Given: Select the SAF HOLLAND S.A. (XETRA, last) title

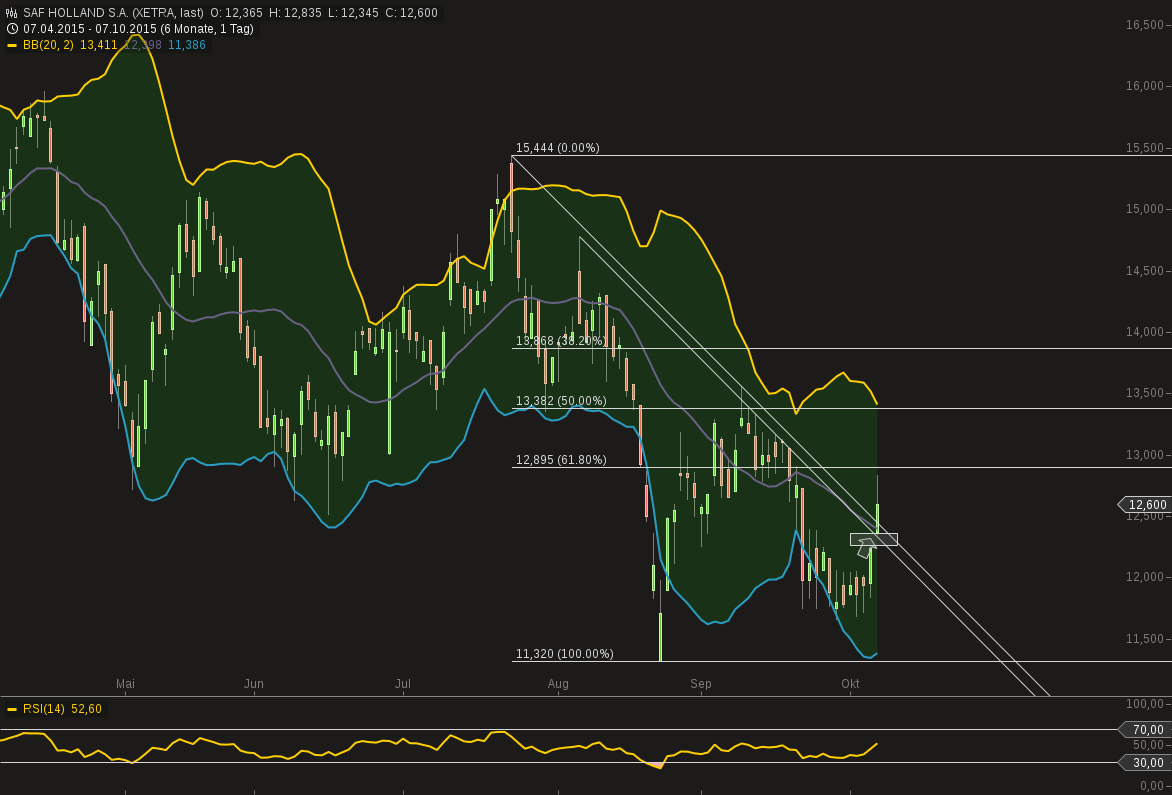Looking at the screenshot, I should tap(113, 13).
